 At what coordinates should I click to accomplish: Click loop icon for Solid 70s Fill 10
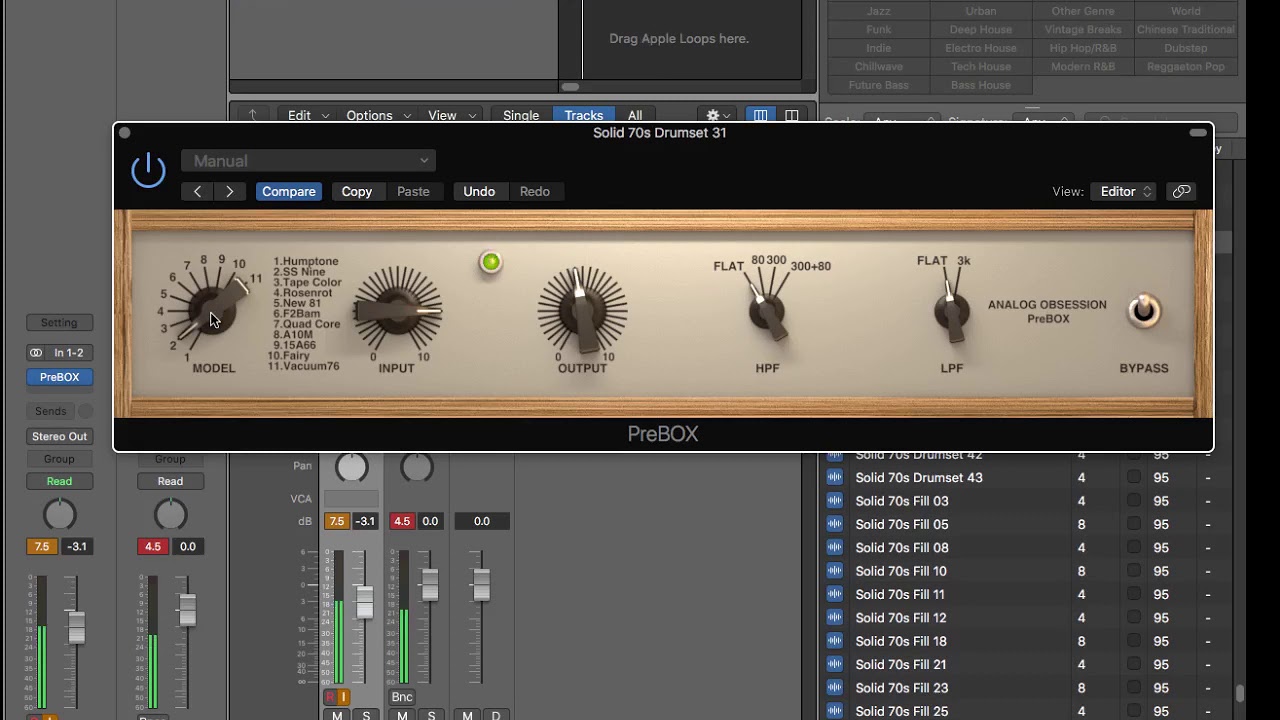click(x=834, y=571)
